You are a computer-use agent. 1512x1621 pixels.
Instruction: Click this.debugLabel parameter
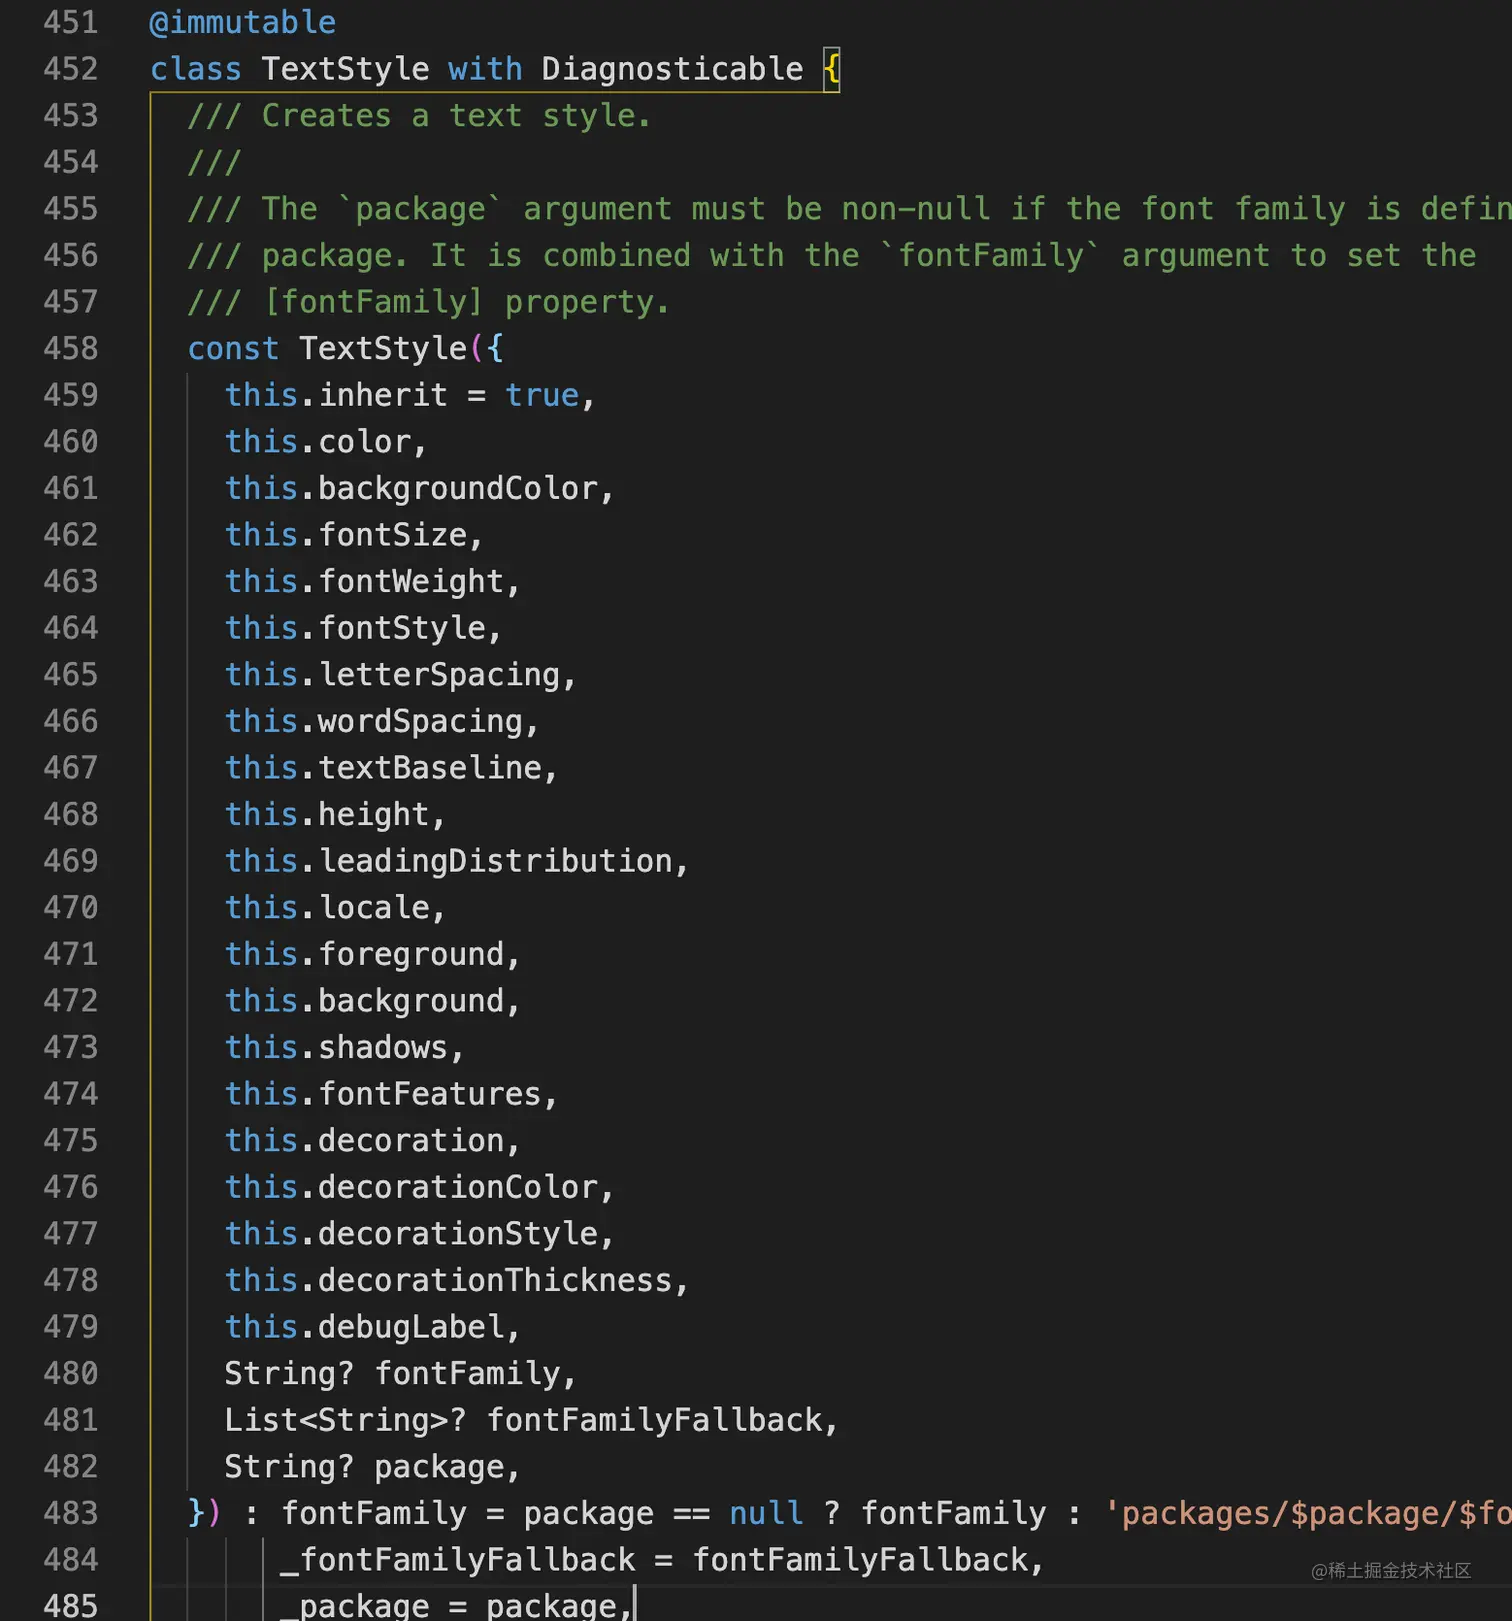point(364,1327)
